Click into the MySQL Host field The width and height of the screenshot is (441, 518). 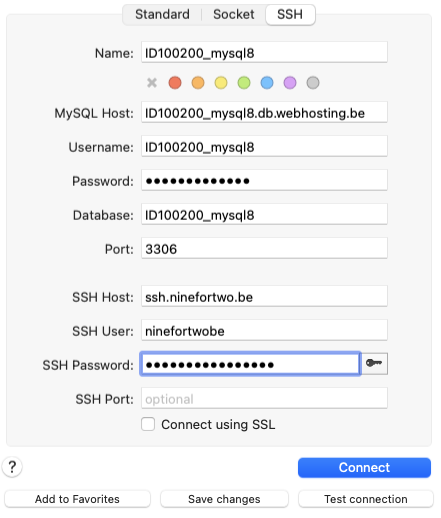pos(264,113)
